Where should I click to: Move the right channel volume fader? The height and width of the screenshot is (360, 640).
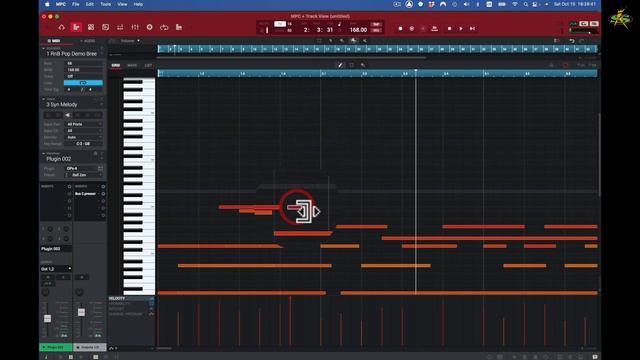(x=81, y=312)
